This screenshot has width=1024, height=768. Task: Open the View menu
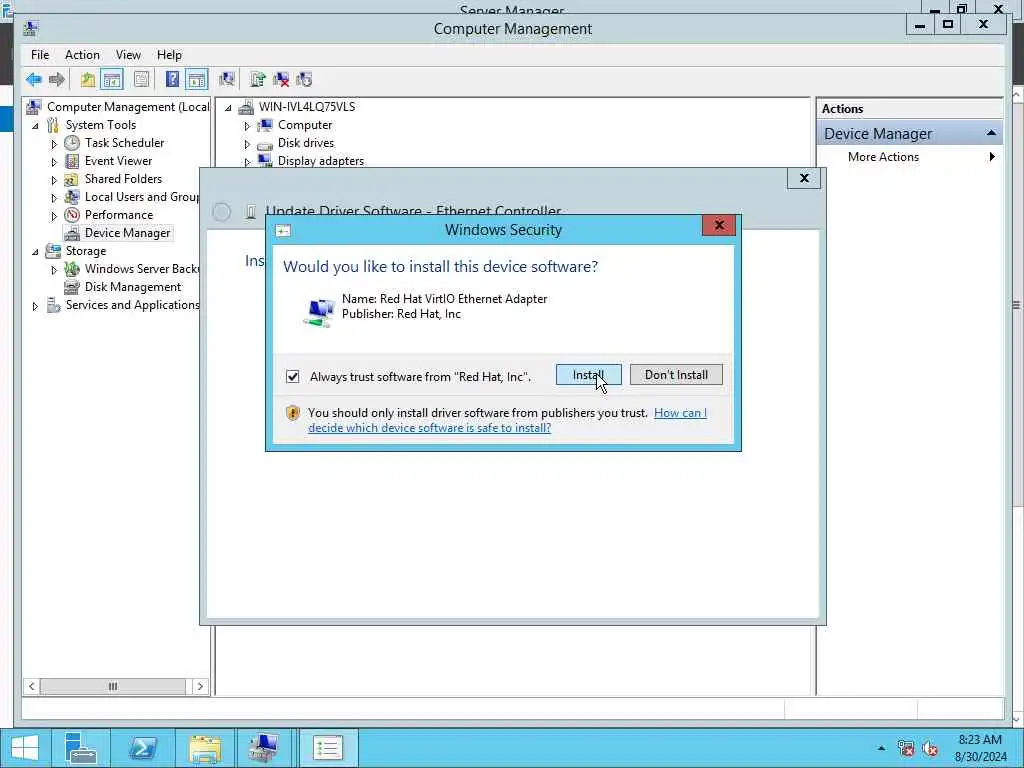128,55
